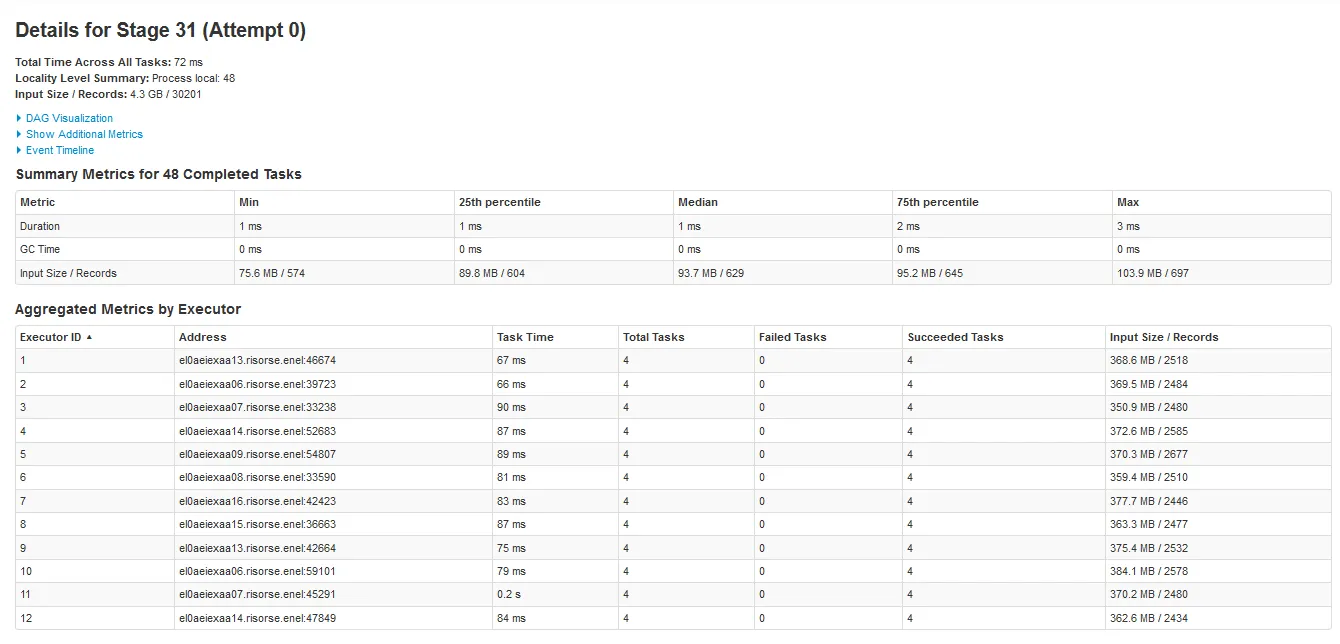Image resolution: width=1340 pixels, height=644 pixels.
Task: Sort by Succeeded Tasks column header
Action: click(x=955, y=337)
